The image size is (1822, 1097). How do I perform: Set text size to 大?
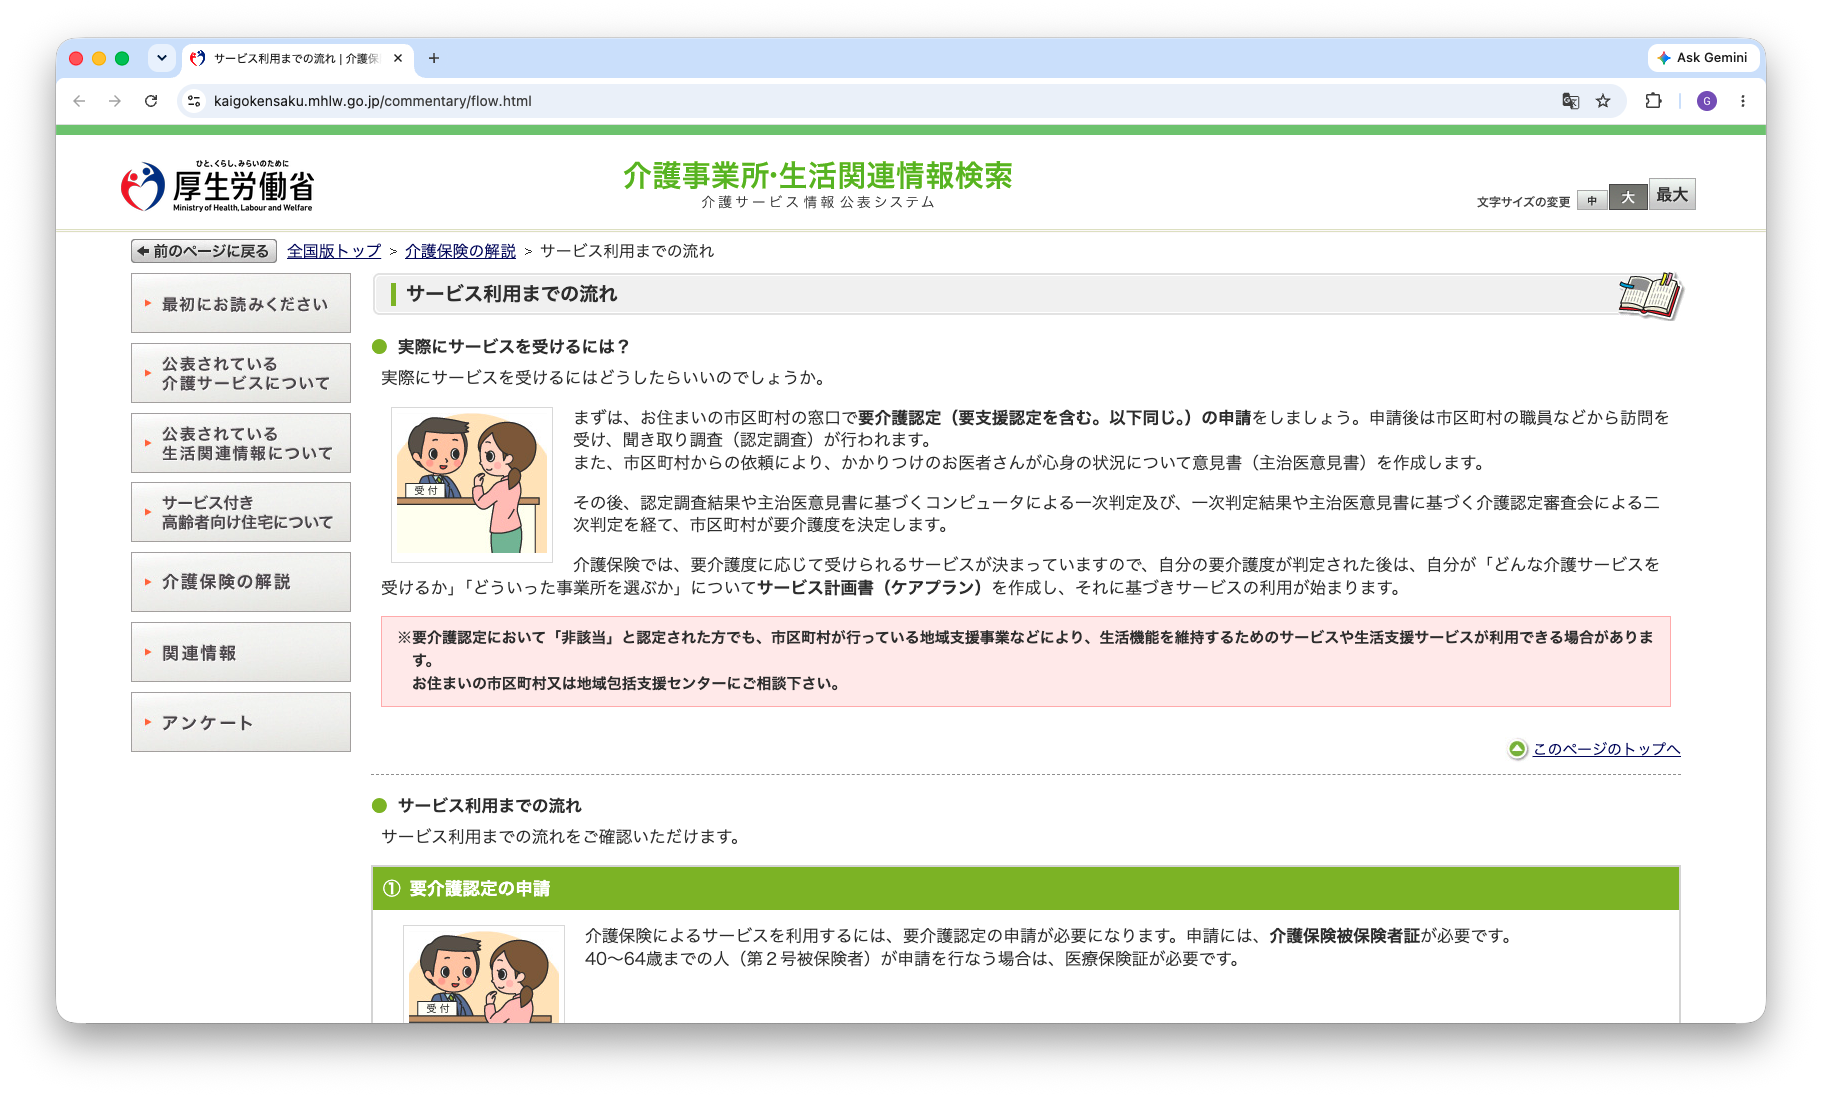[x=1628, y=197]
